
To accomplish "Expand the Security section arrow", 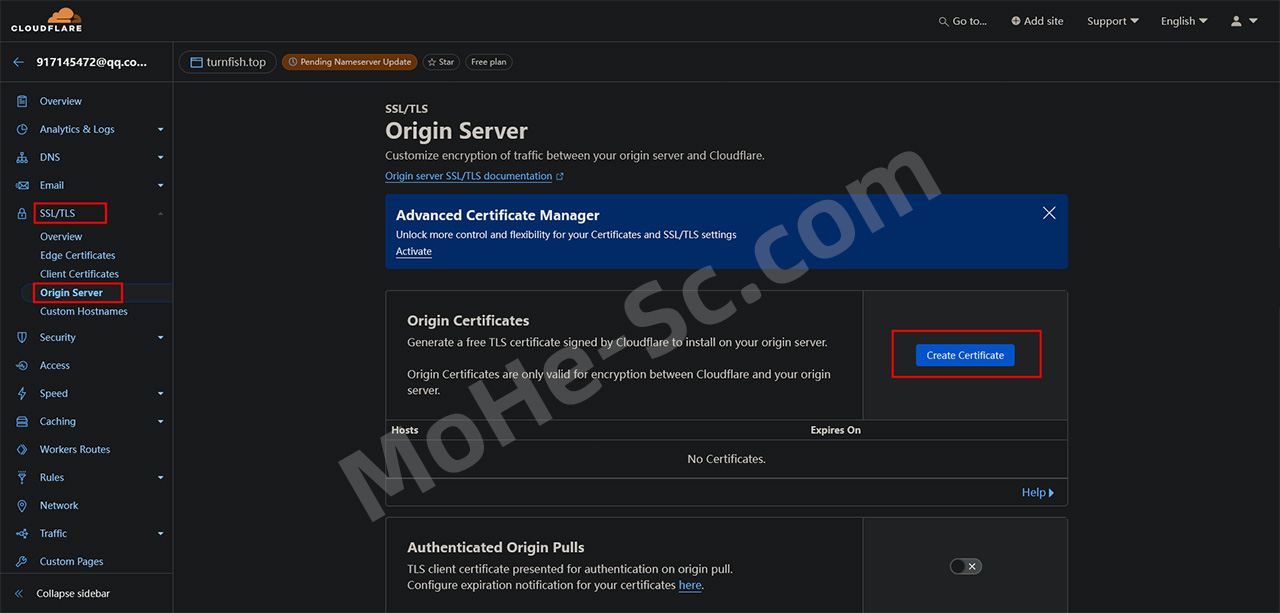I will (x=160, y=338).
